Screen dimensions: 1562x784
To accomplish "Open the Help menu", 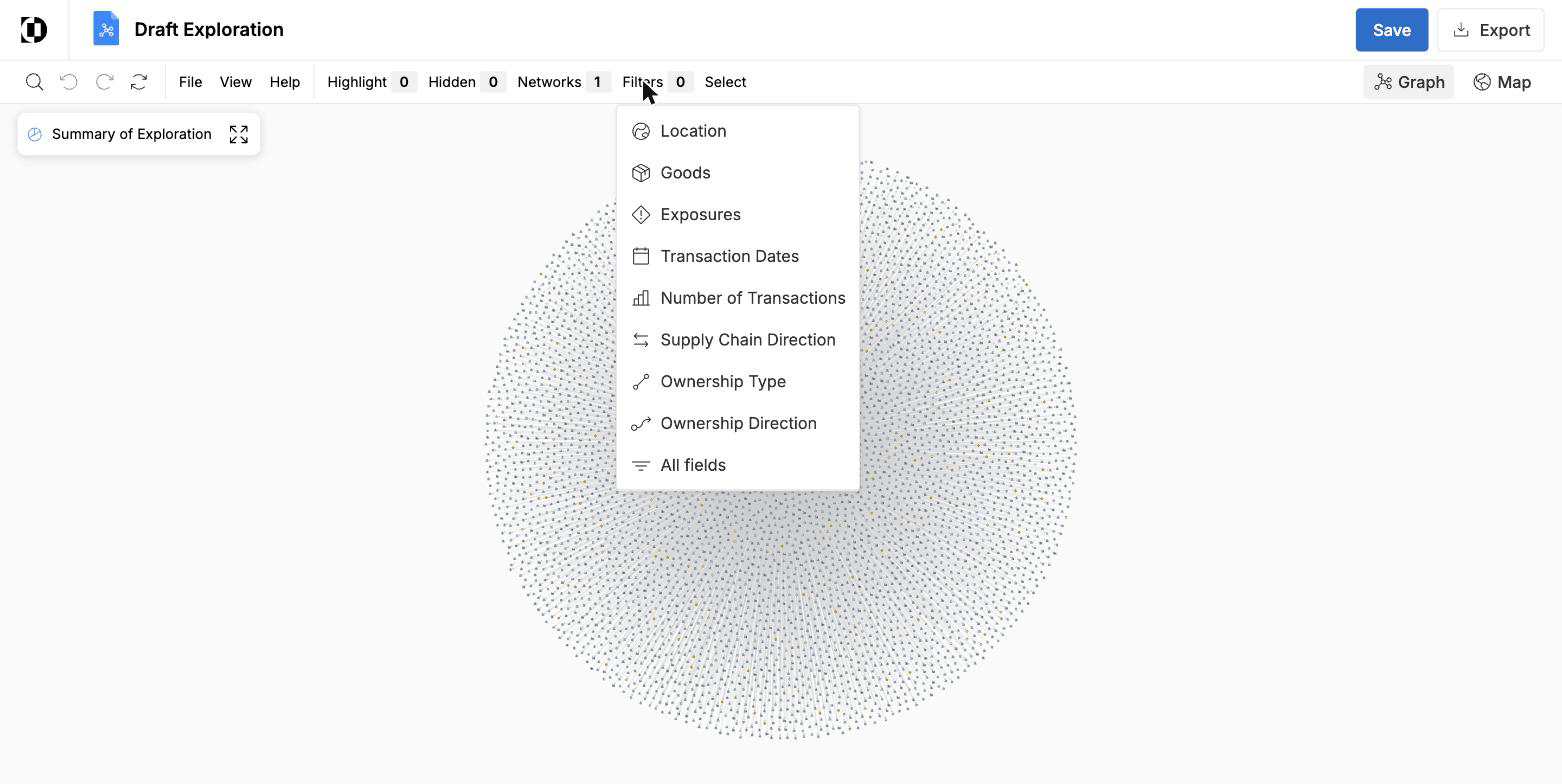I will pyautogui.click(x=285, y=82).
